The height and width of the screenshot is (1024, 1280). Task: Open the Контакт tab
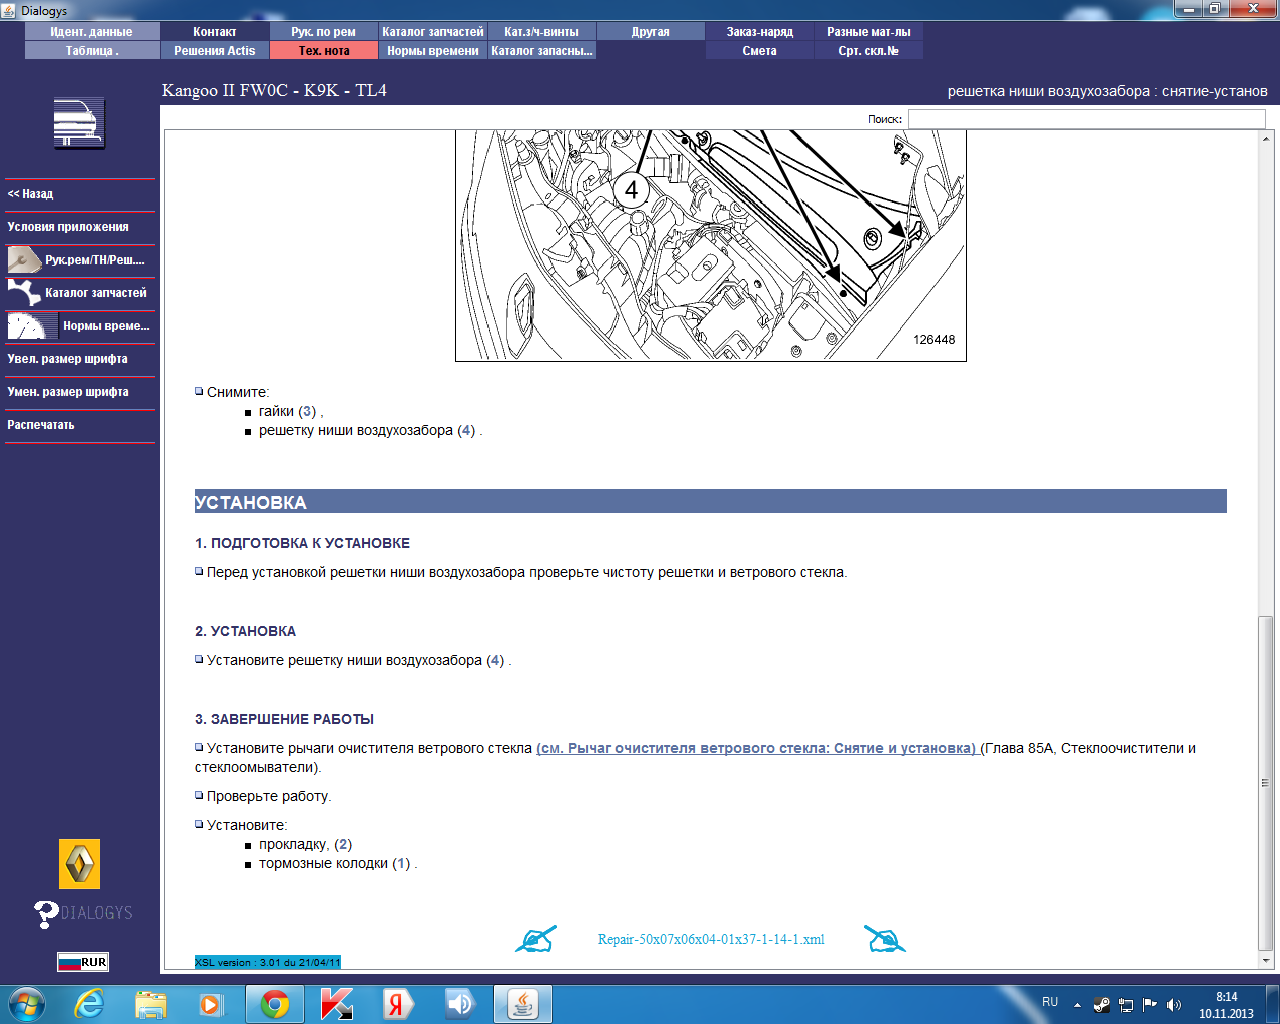point(215,32)
